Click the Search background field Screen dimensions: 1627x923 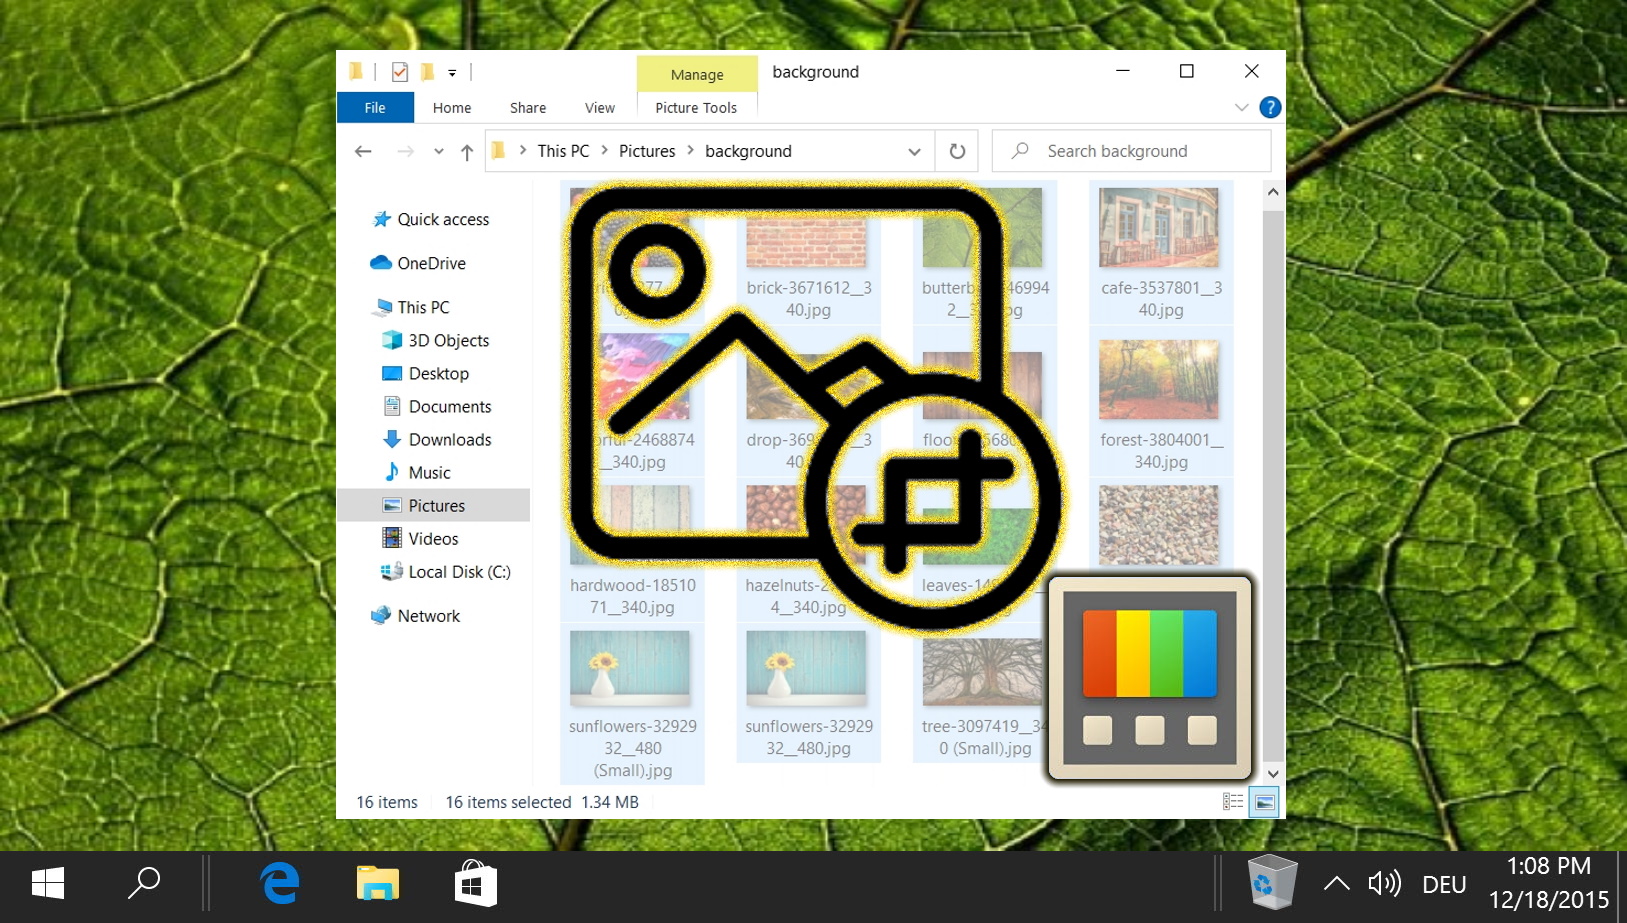1132,151
